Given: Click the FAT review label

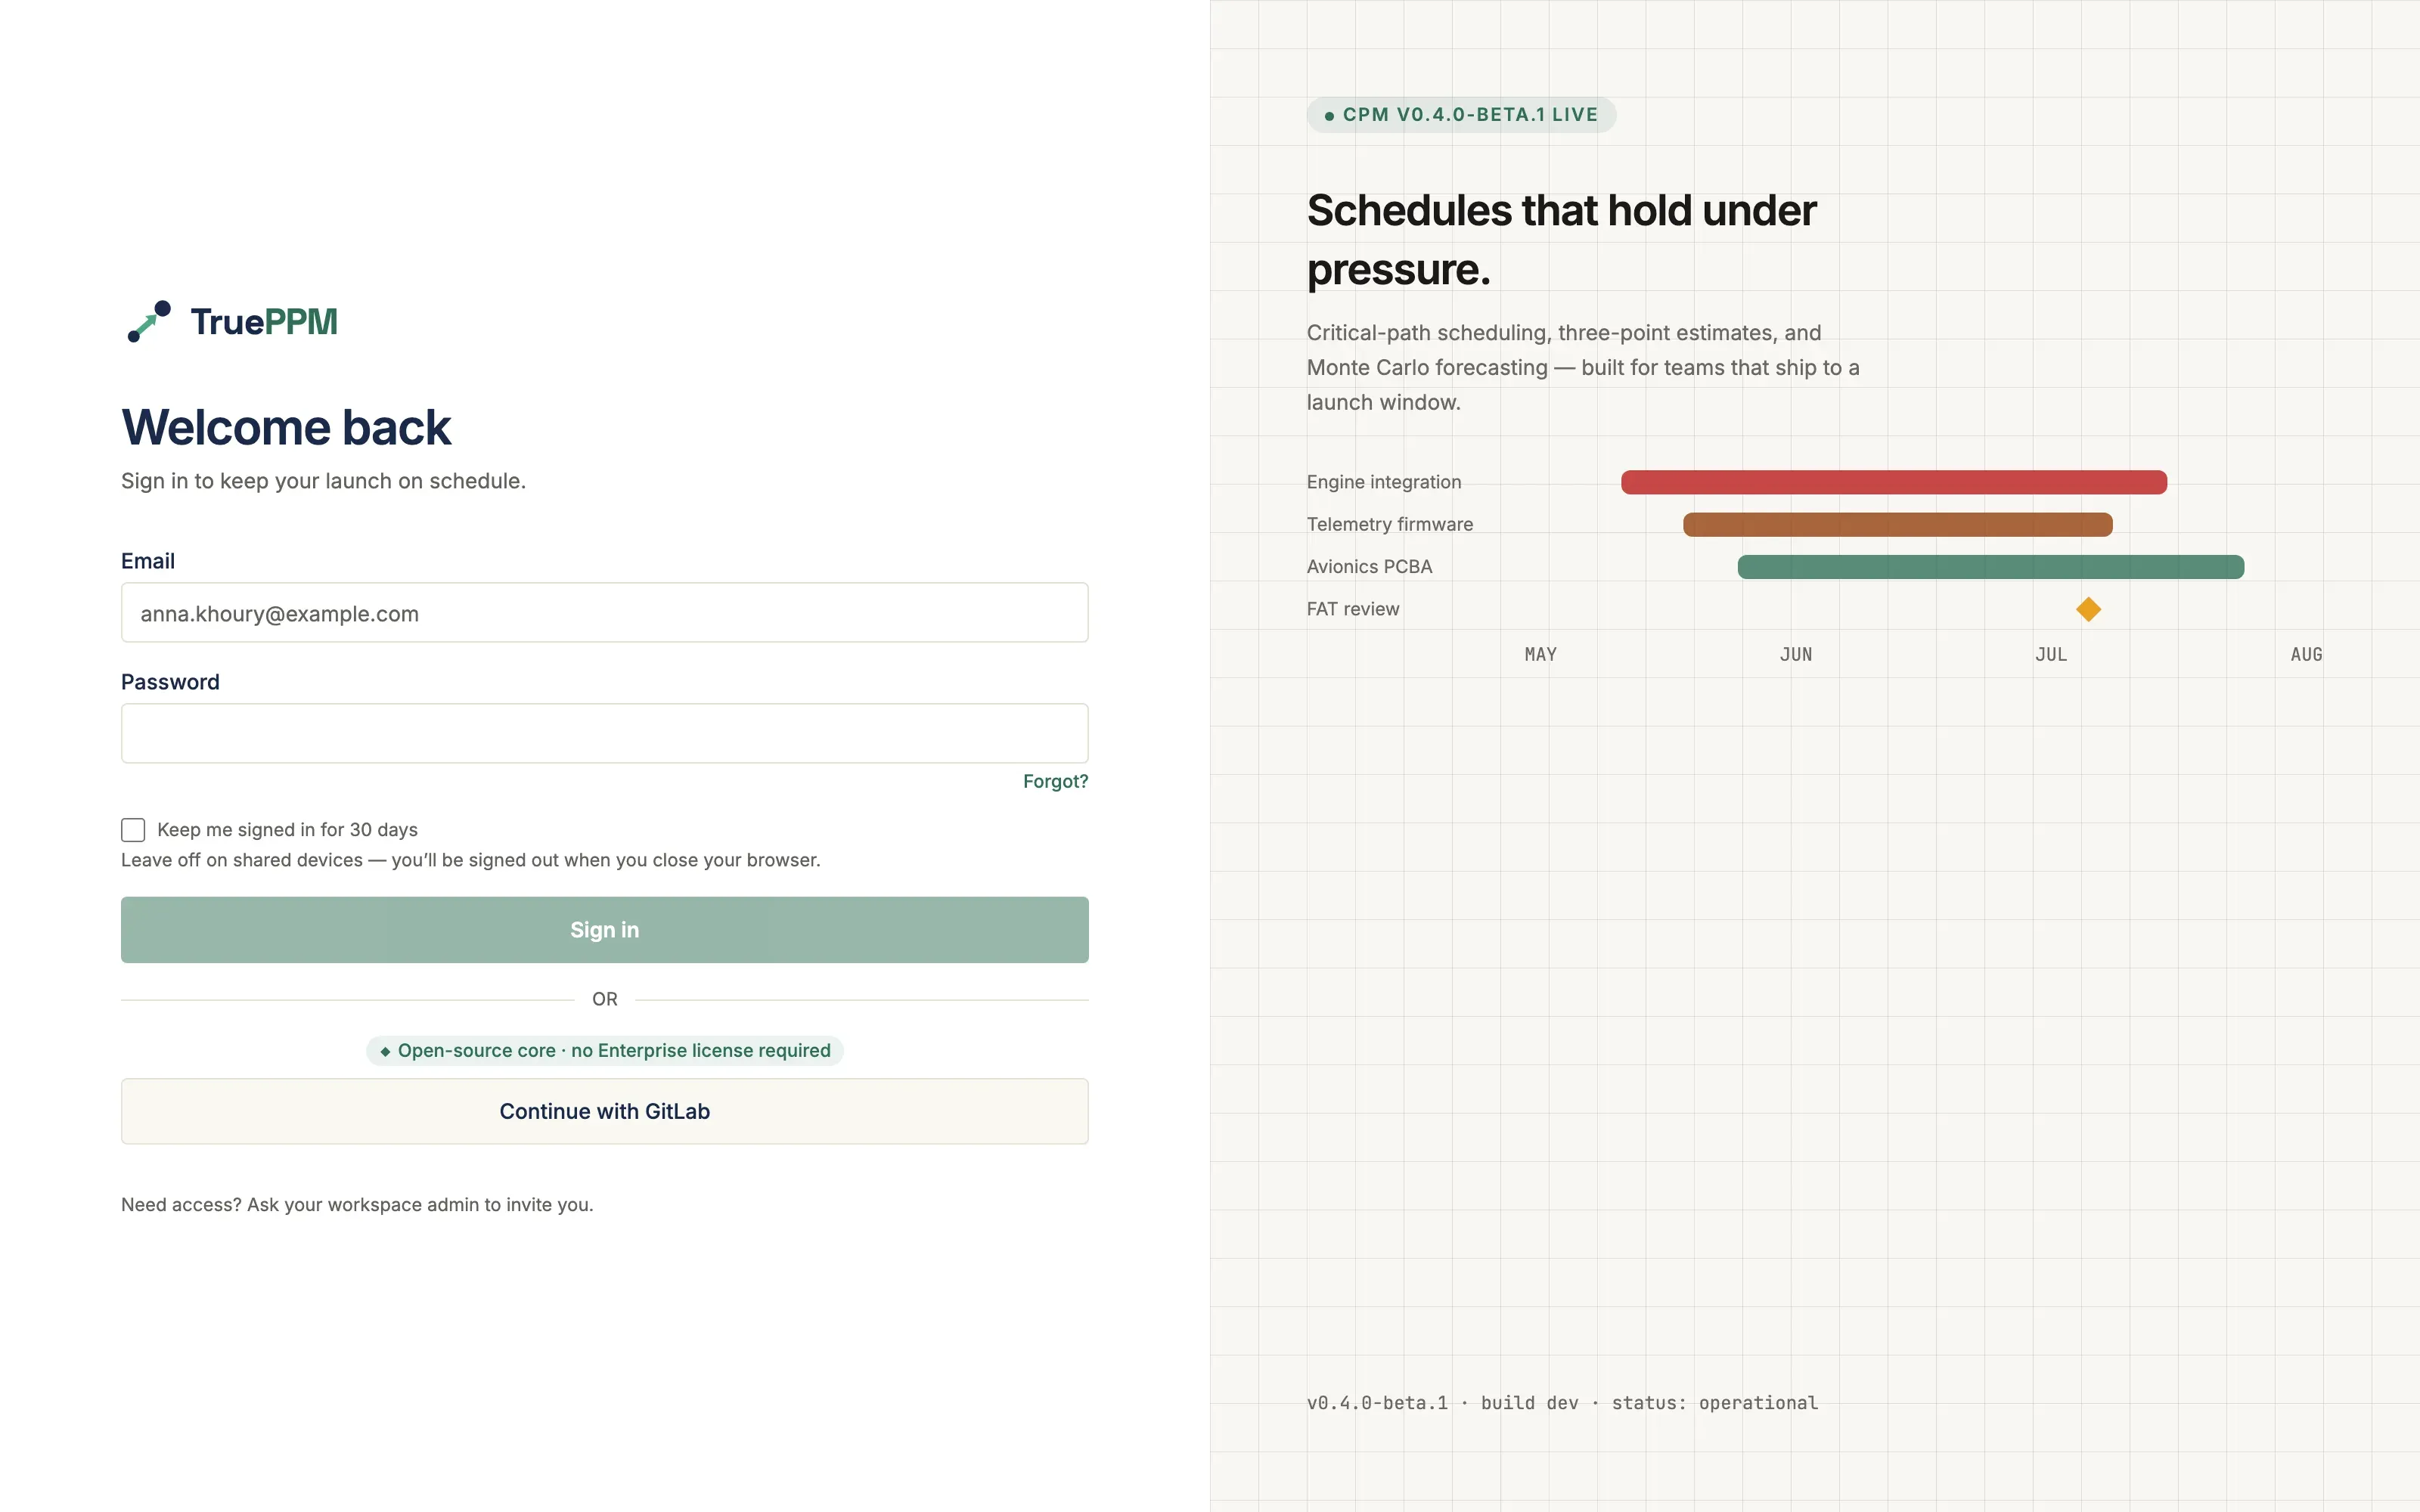Looking at the screenshot, I should click(1352, 609).
